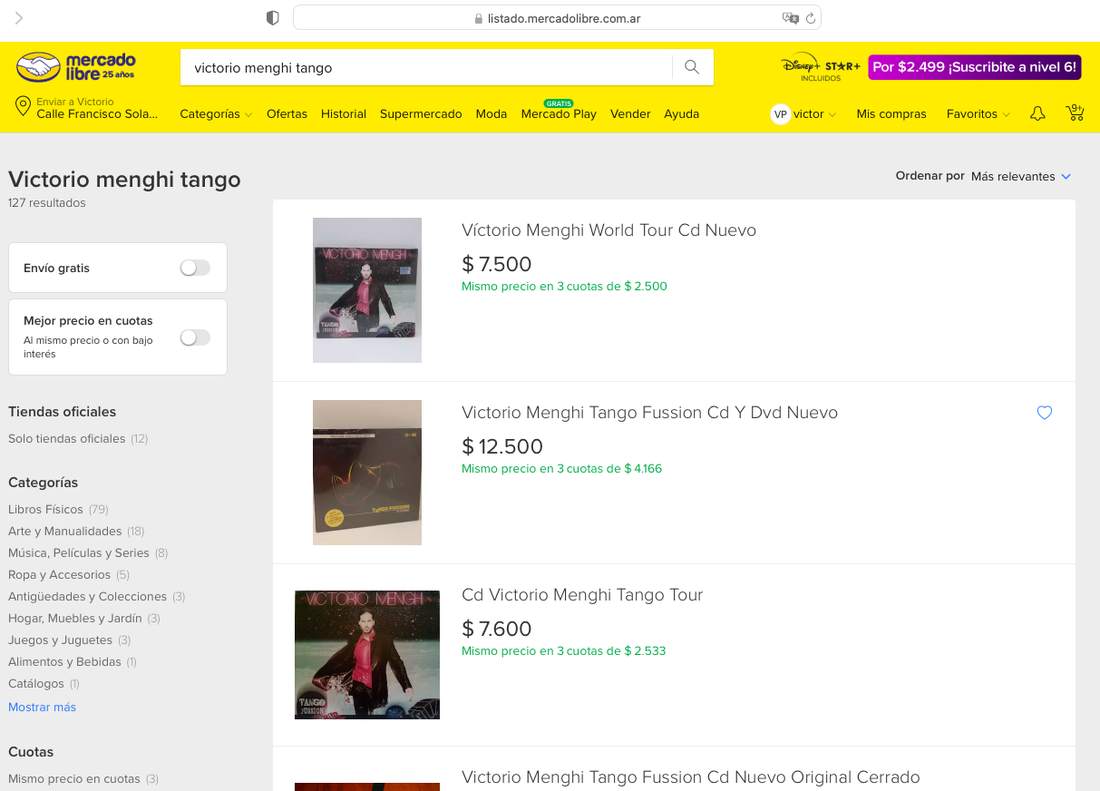Open Supermercado in the nav

421,114
